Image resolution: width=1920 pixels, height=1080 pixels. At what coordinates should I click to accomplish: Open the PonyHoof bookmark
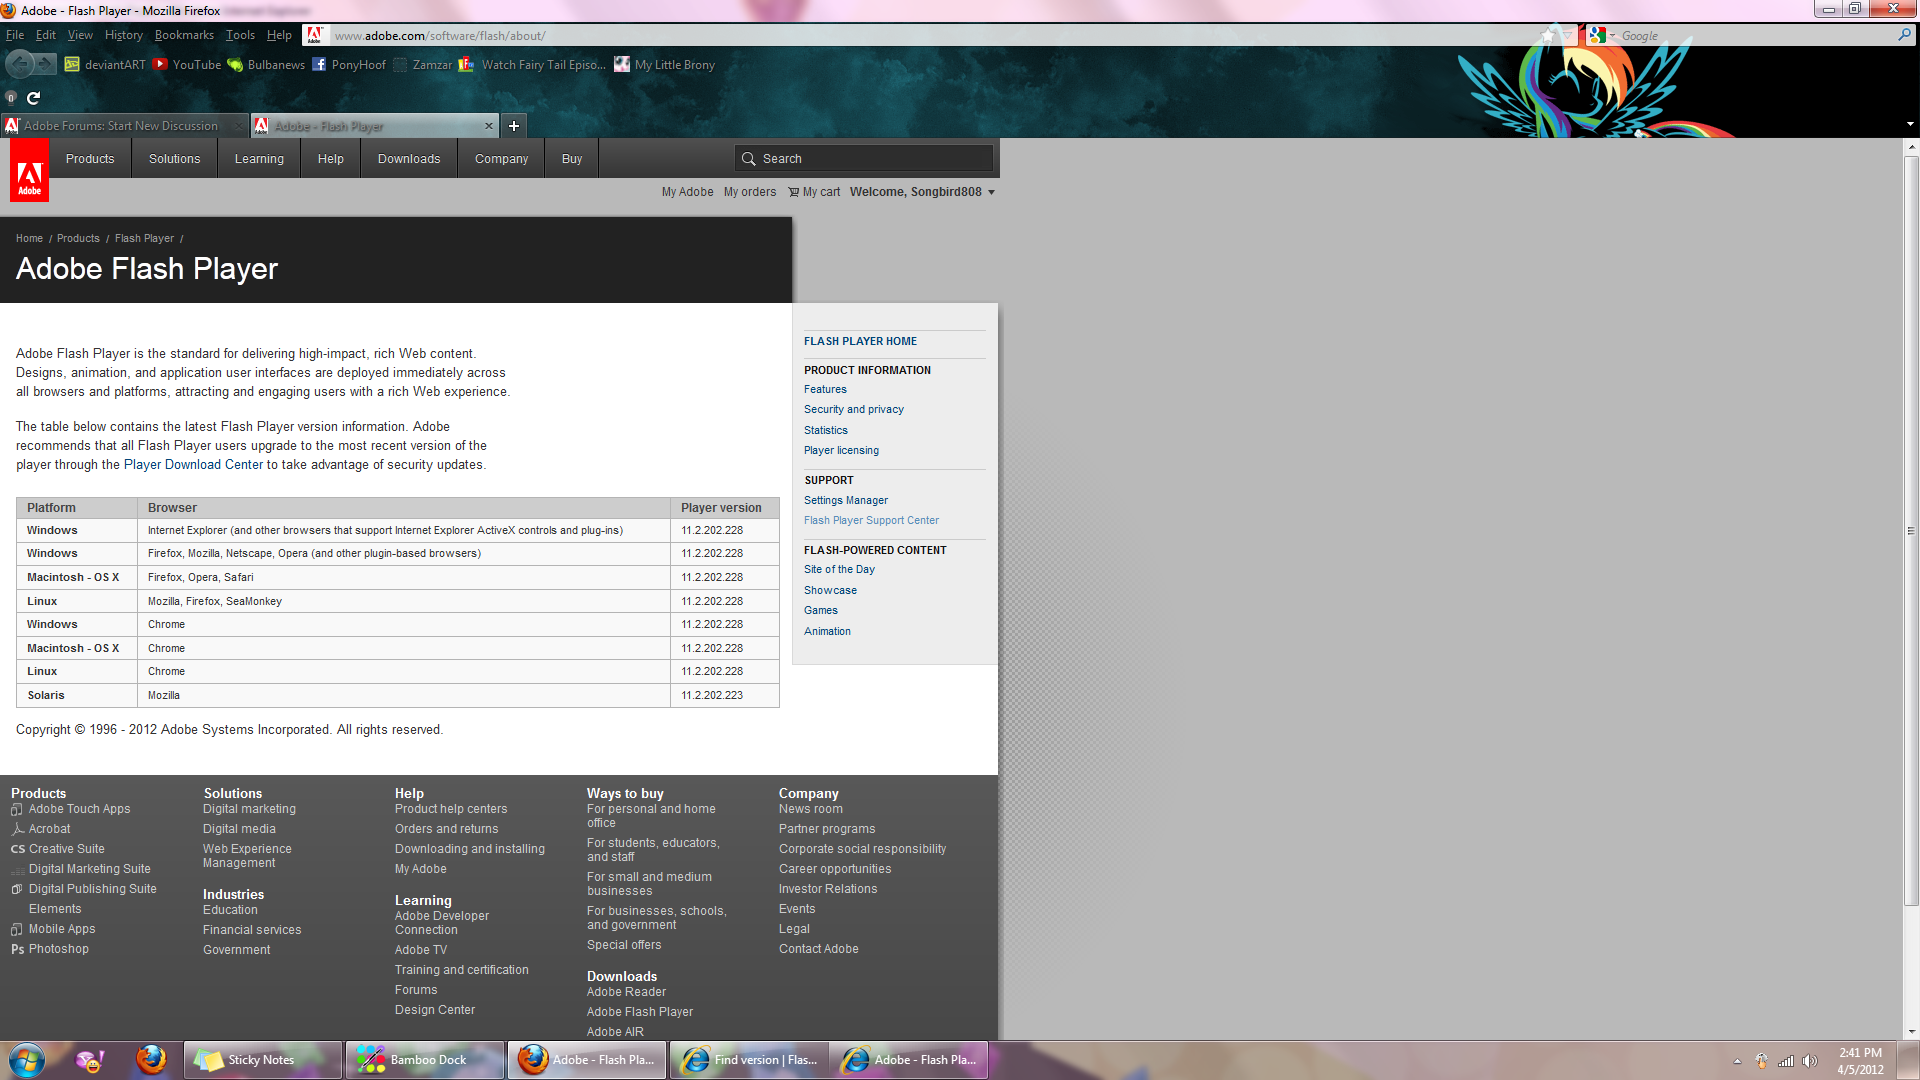[x=348, y=65]
